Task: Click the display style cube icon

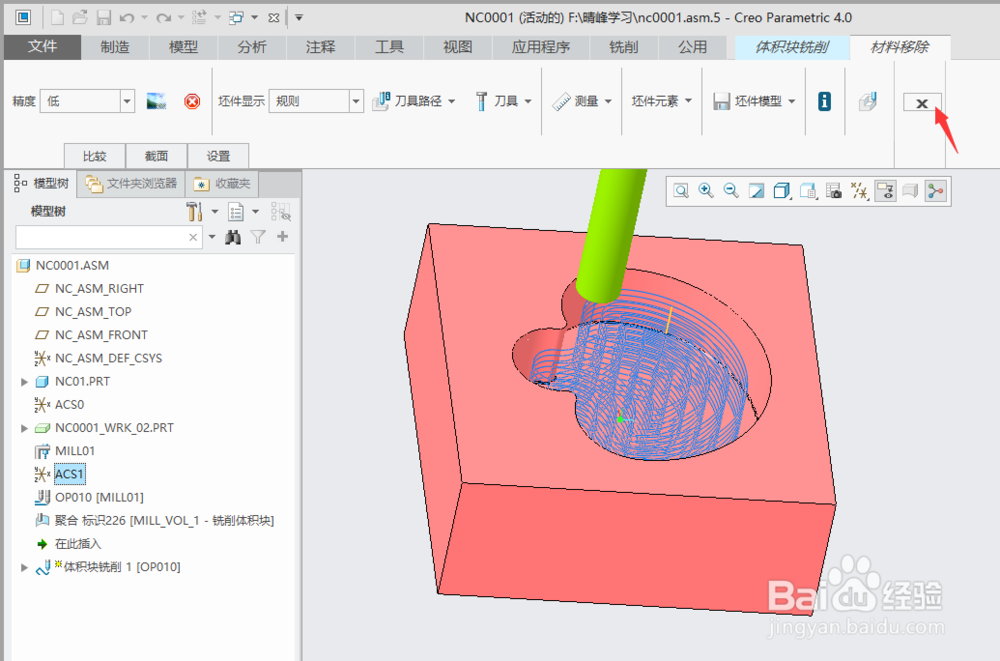Action: 781,191
